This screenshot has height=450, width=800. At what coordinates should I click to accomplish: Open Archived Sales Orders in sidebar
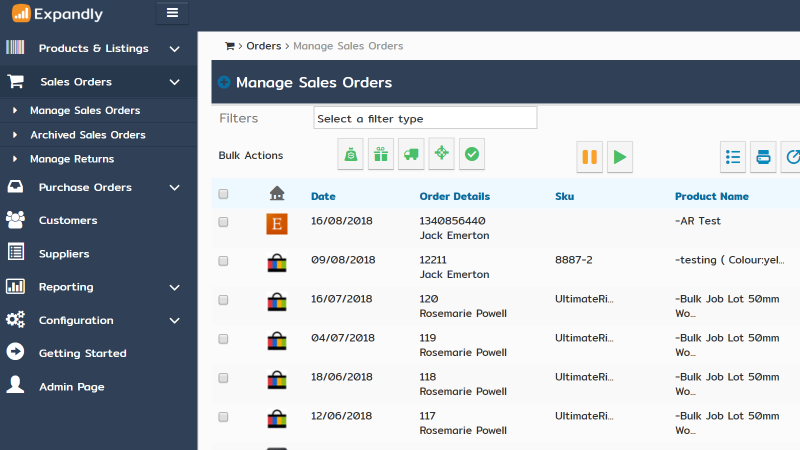click(88, 135)
